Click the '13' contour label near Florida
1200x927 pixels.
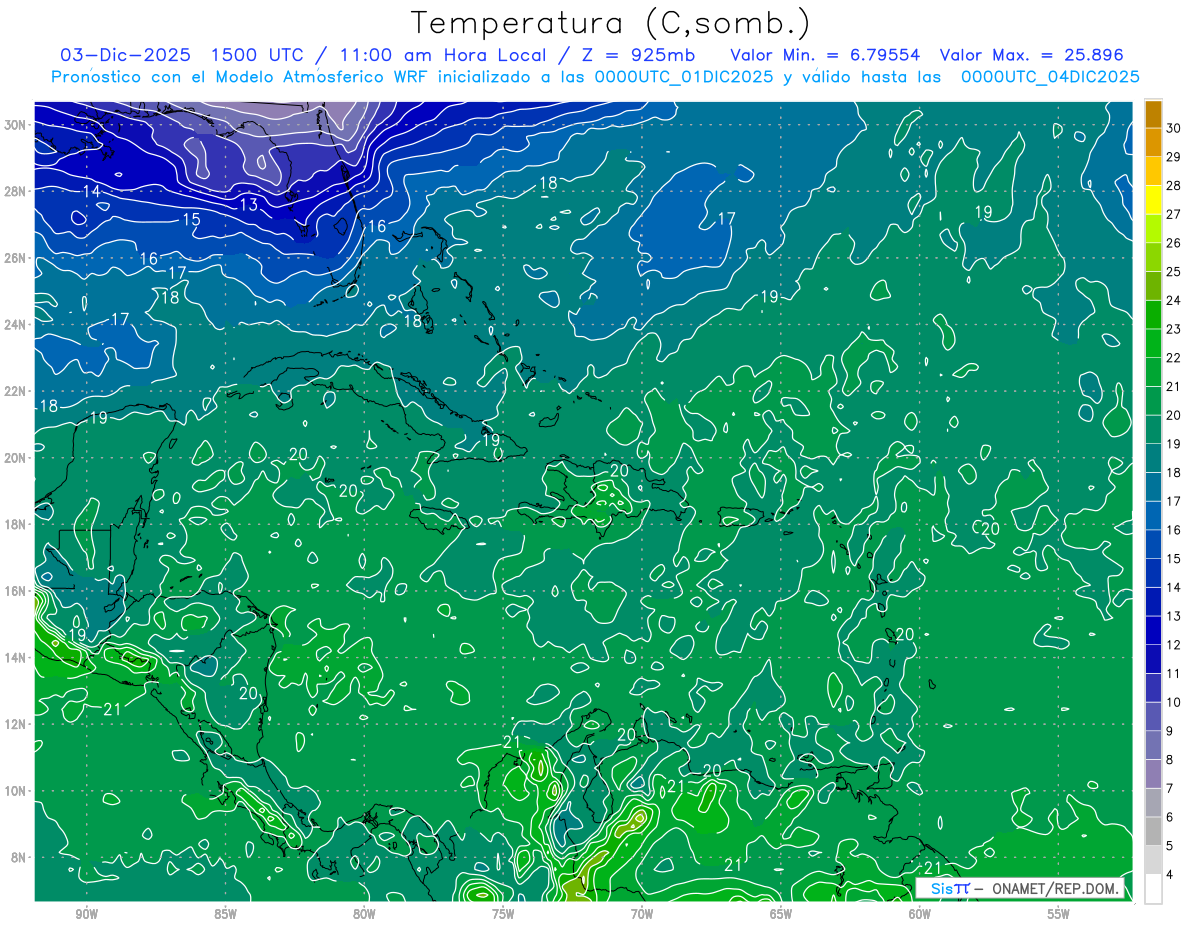tap(249, 205)
